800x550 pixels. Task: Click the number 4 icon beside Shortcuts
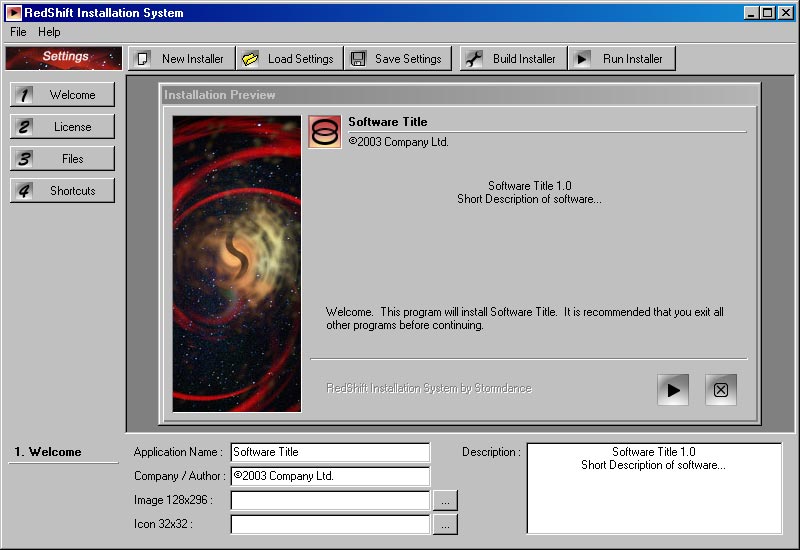tap(24, 190)
